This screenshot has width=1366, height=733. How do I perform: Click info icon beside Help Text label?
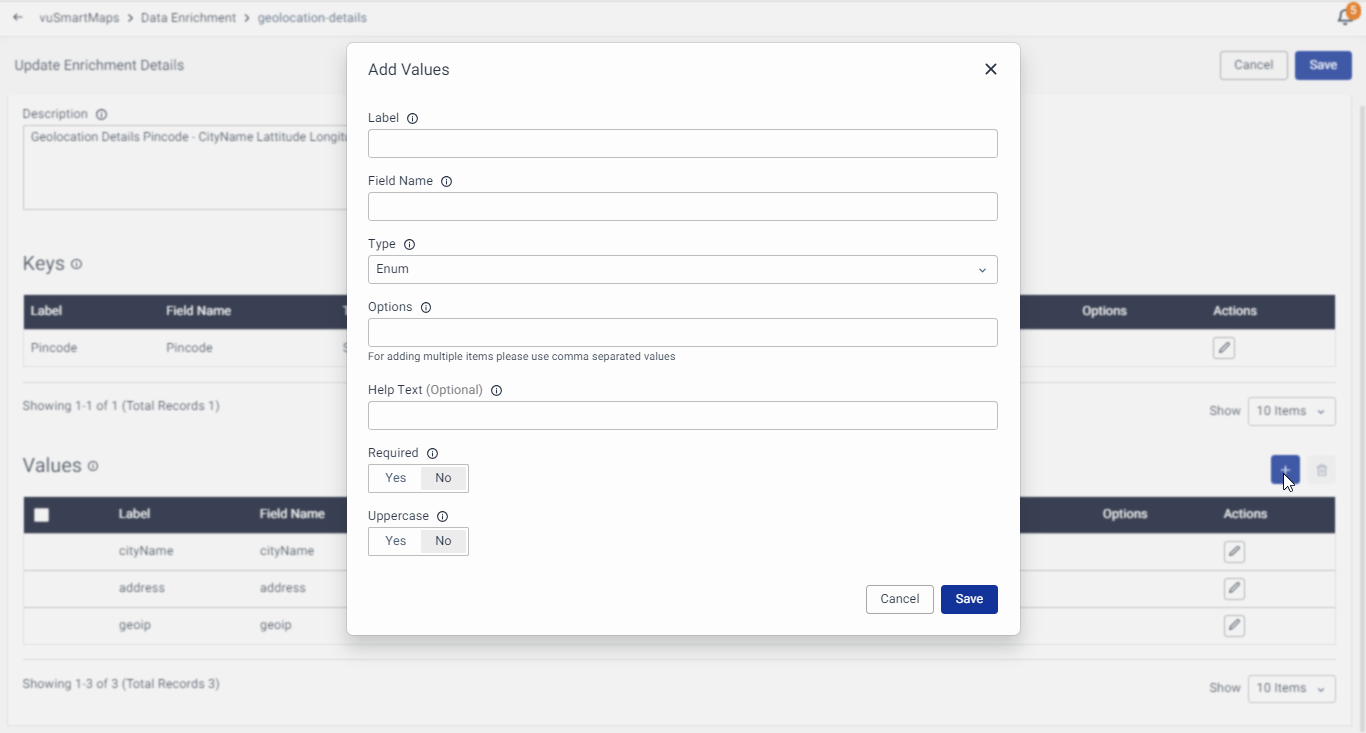pos(496,391)
